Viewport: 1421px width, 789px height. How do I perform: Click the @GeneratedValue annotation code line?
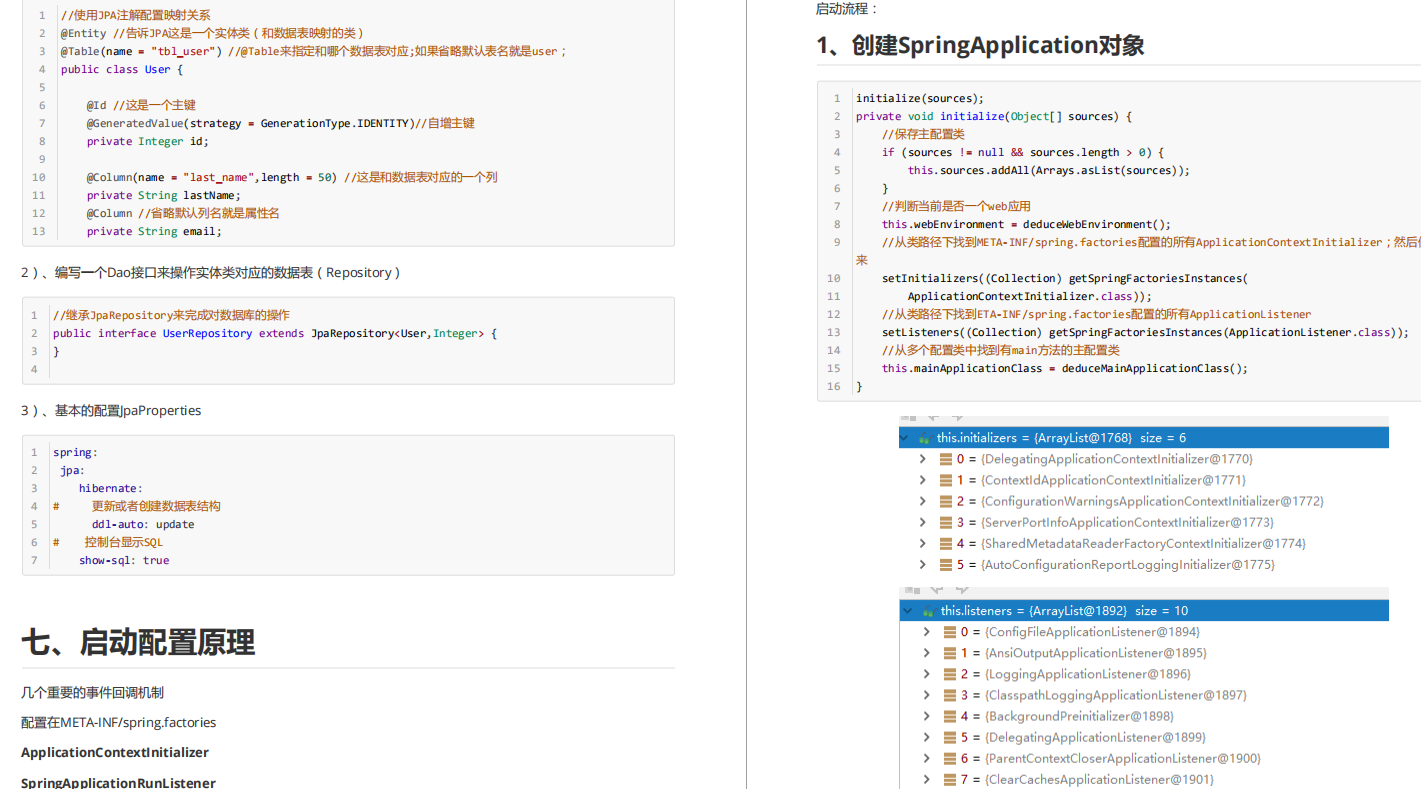click(x=281, y=123)
